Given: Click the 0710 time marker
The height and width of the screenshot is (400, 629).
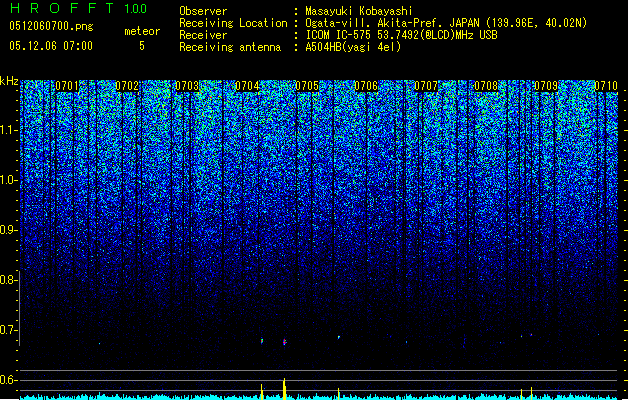Looking at the screenshot, I should click(x=606, y=86).
